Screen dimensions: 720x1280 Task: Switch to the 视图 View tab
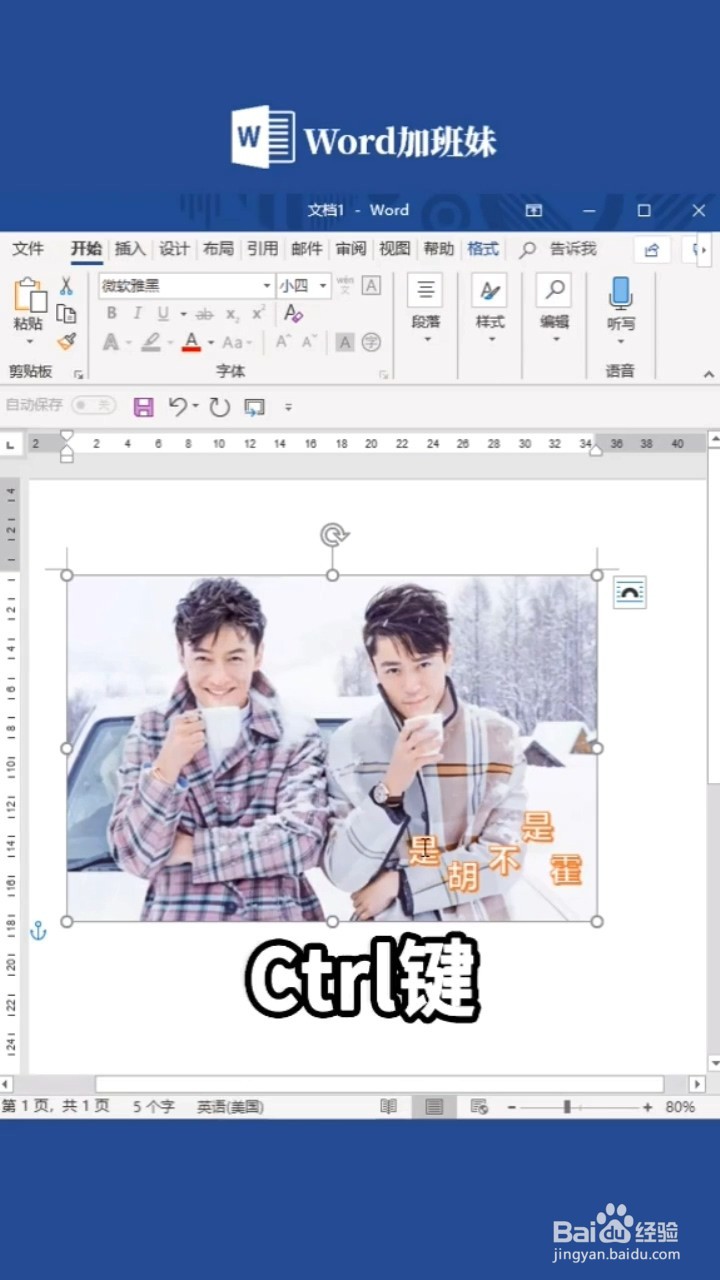(394, 249)
